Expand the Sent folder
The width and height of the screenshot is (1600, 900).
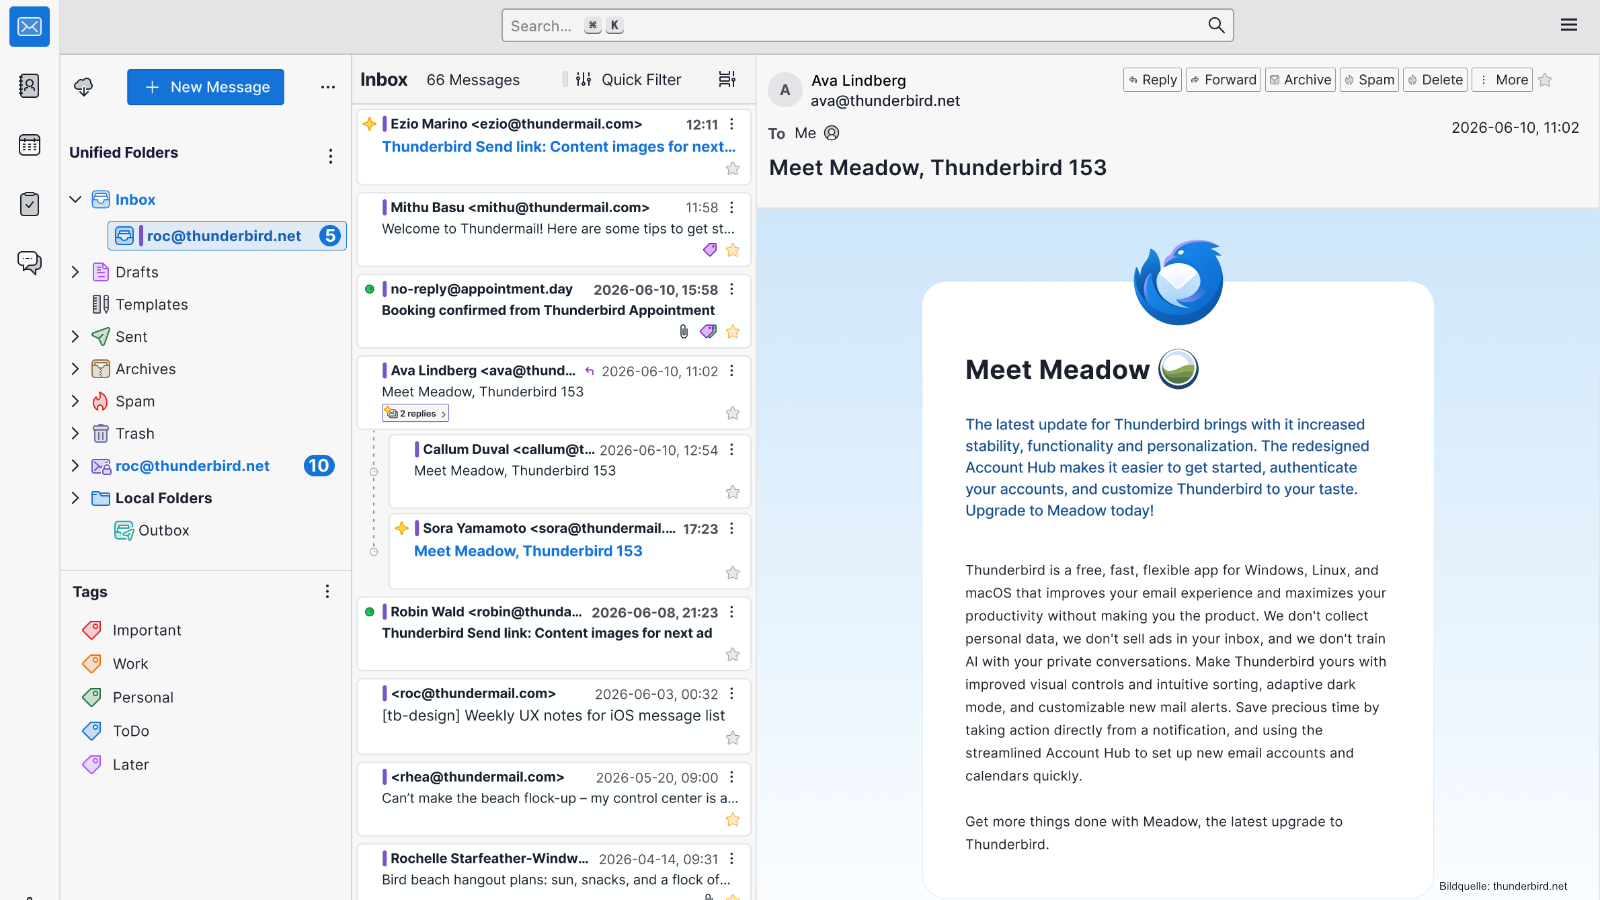pos(75,337)
